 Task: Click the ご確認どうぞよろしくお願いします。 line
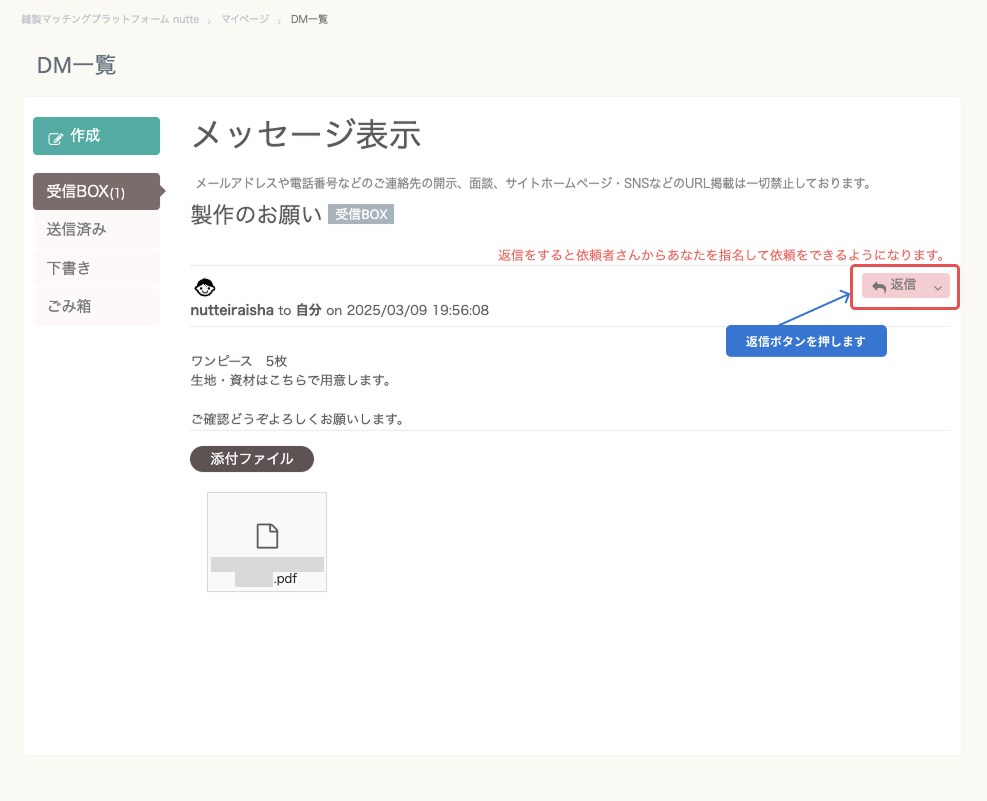299,419
